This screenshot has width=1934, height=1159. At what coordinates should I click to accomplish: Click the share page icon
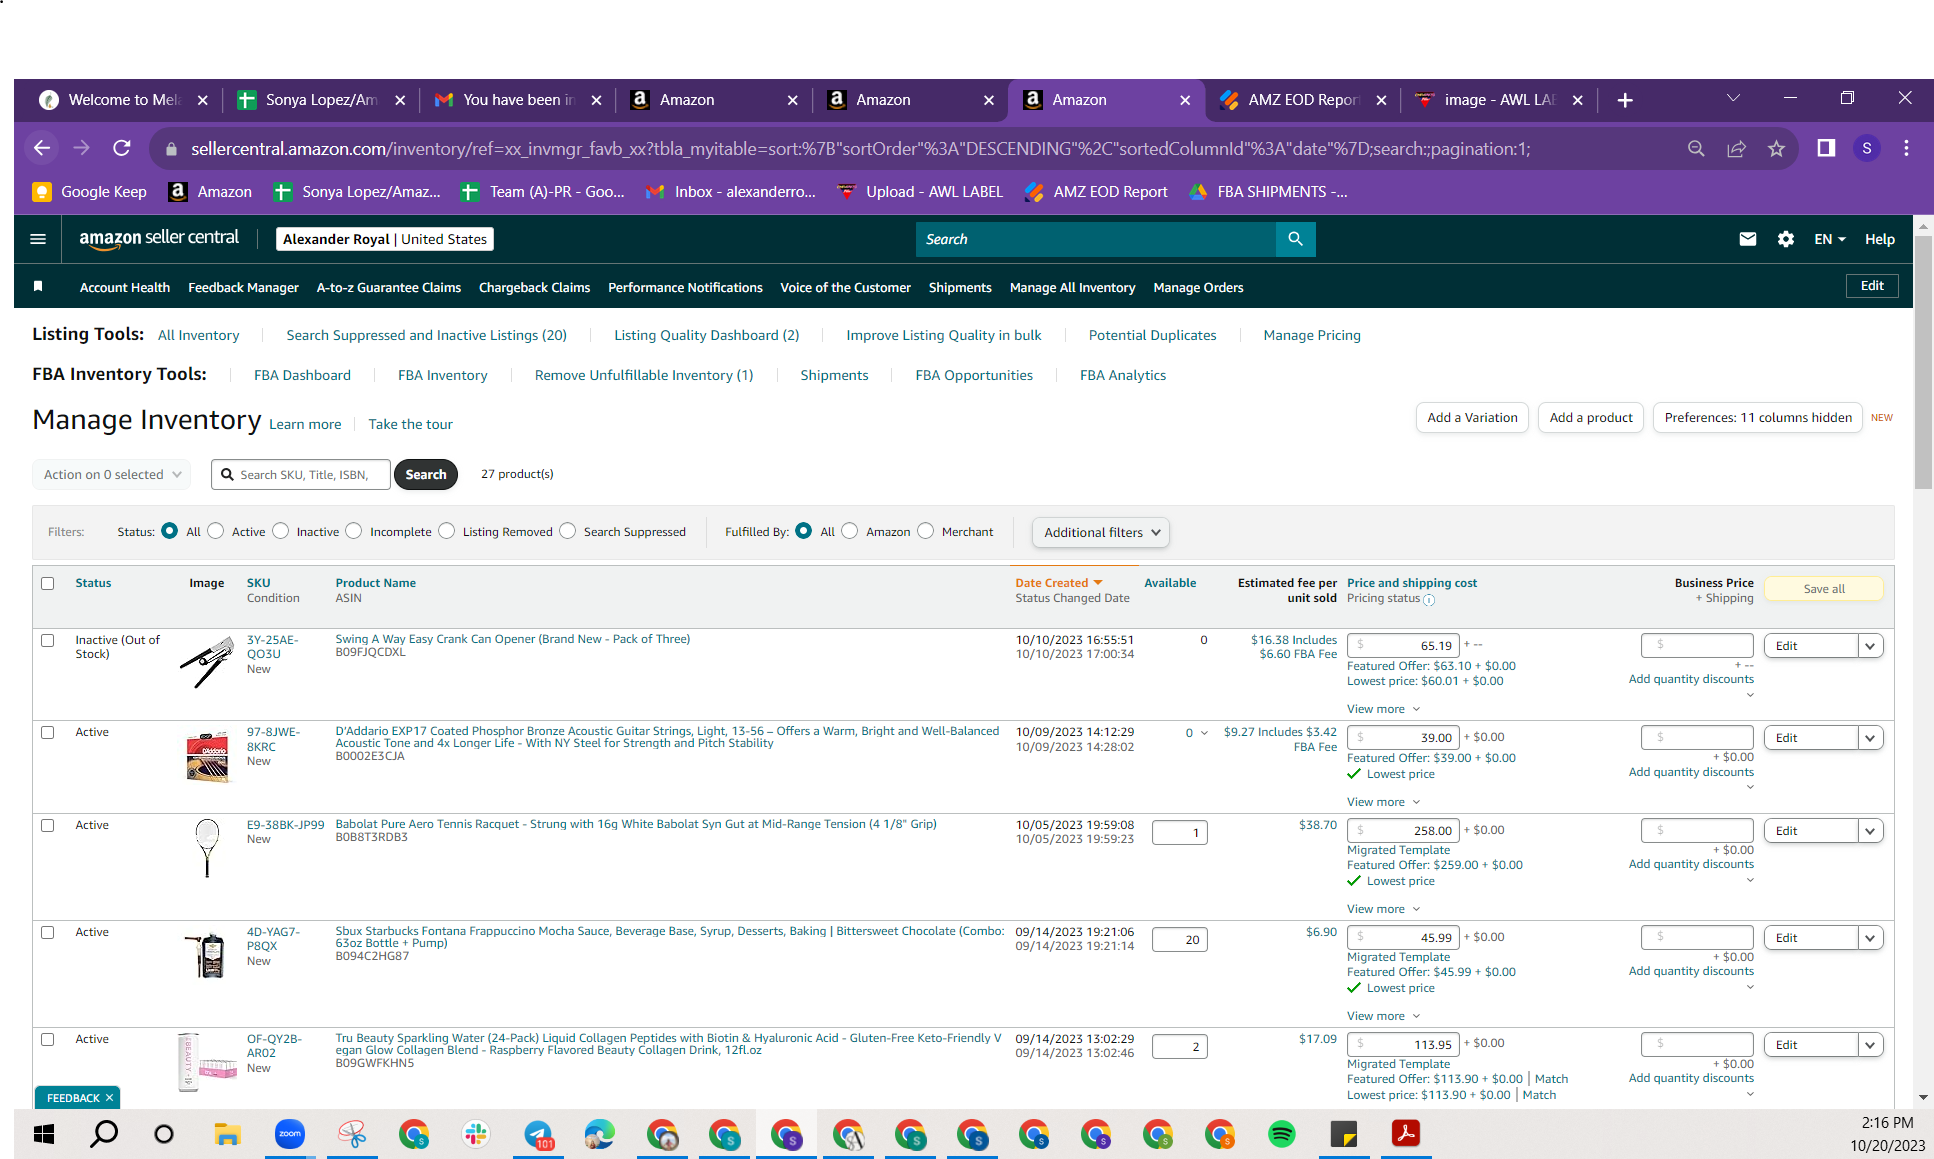pos(1736,148)
